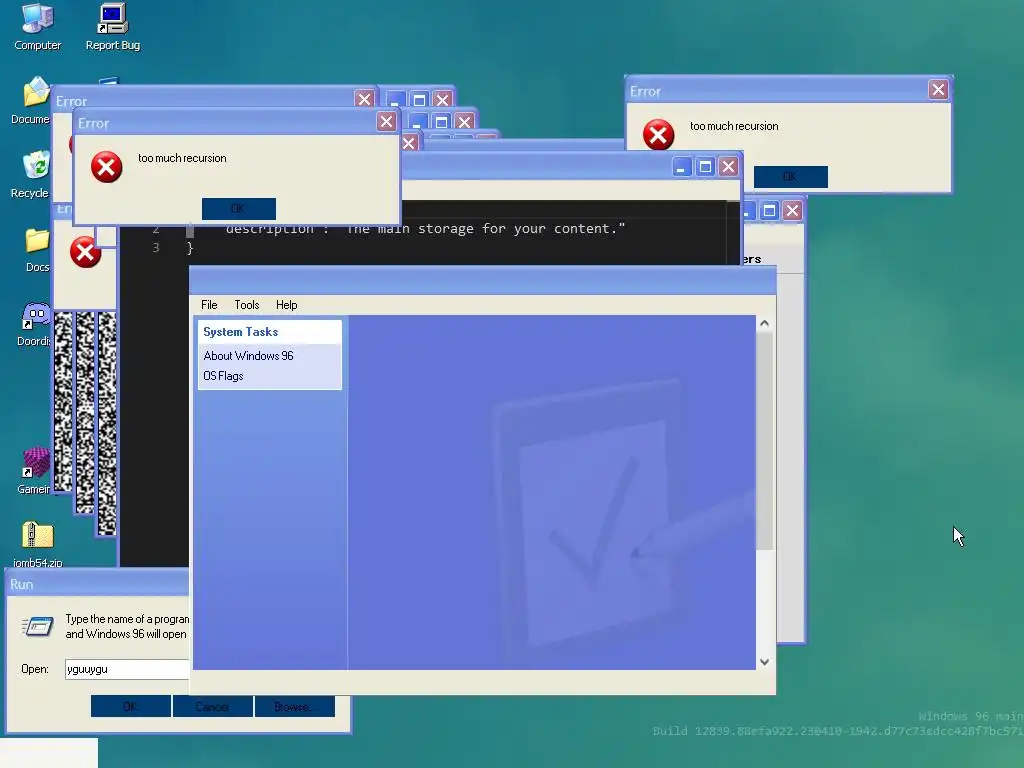
Task: Click the red error icon in right Error dialog
Action: point(658,135)
